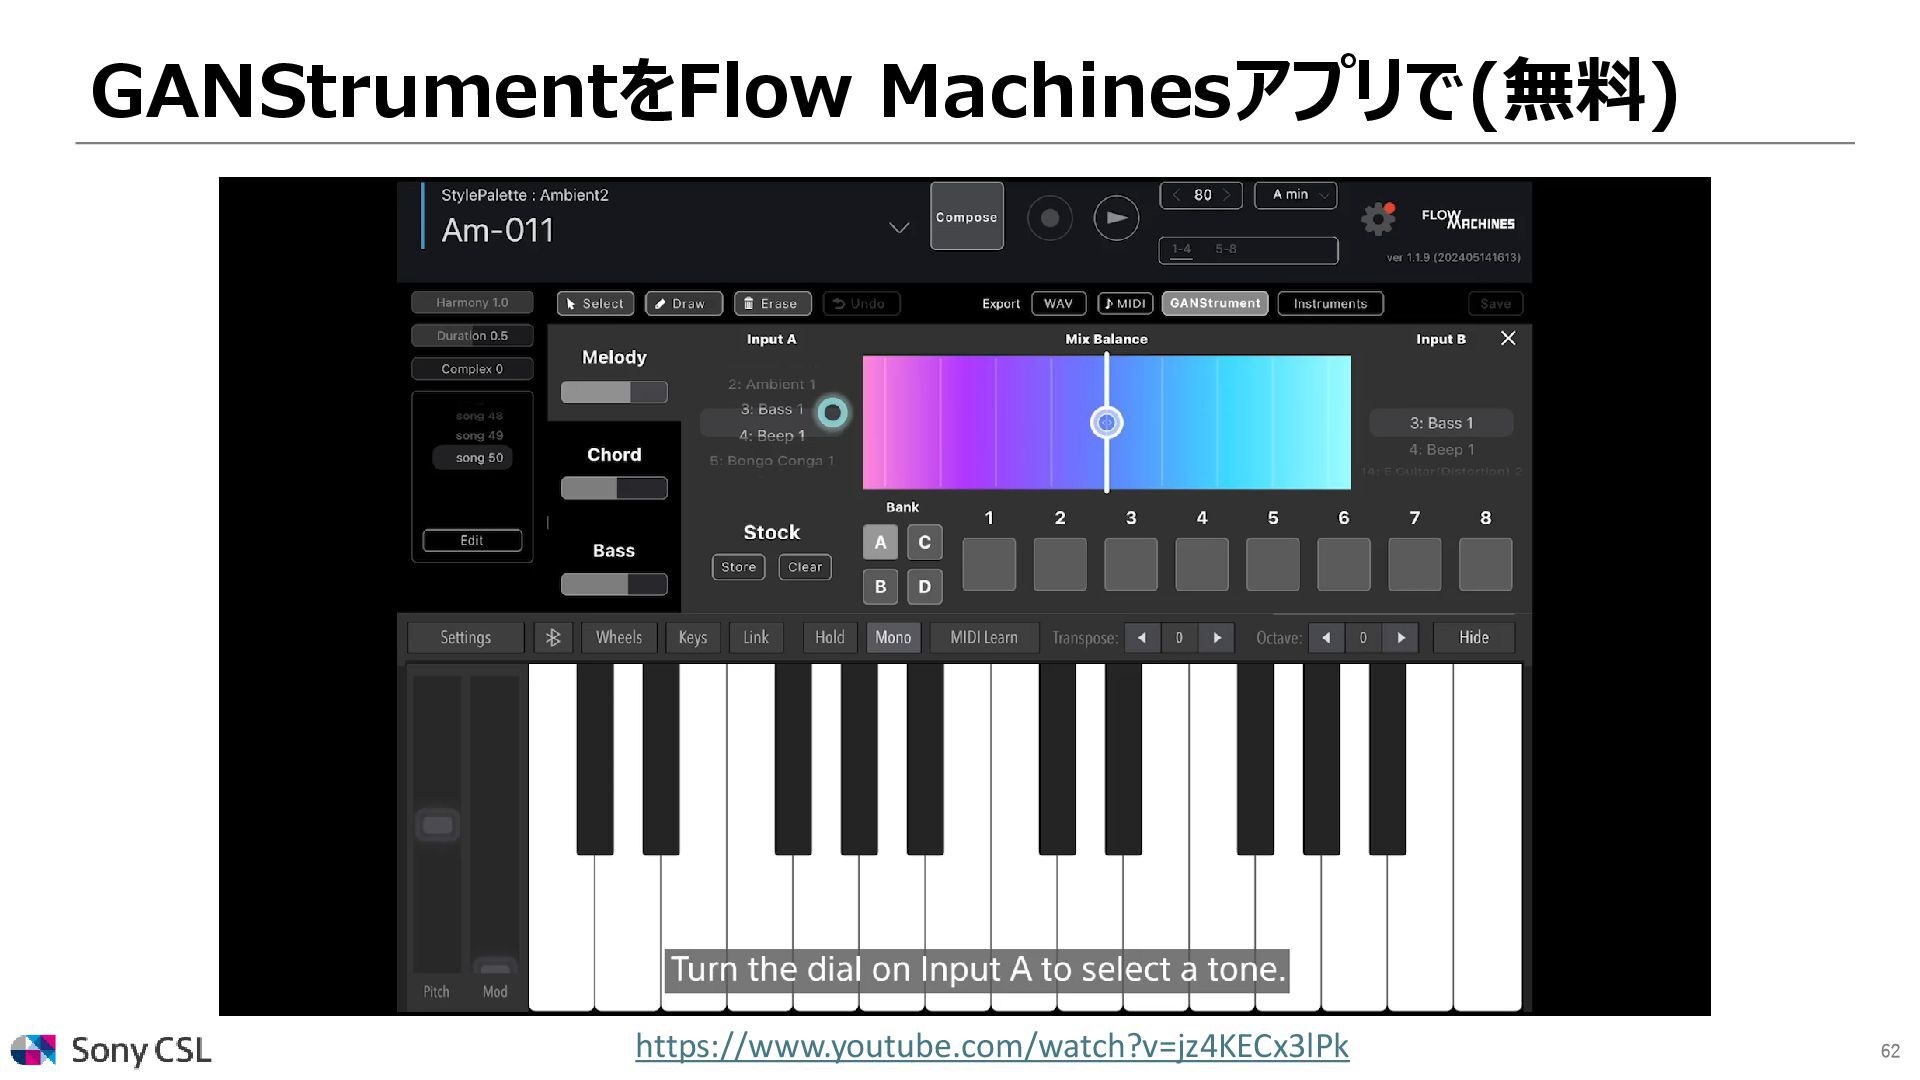Raise the Octave with right arrow
Viewport: 1920px width, 1080px height.
(x=1400, y=637)
